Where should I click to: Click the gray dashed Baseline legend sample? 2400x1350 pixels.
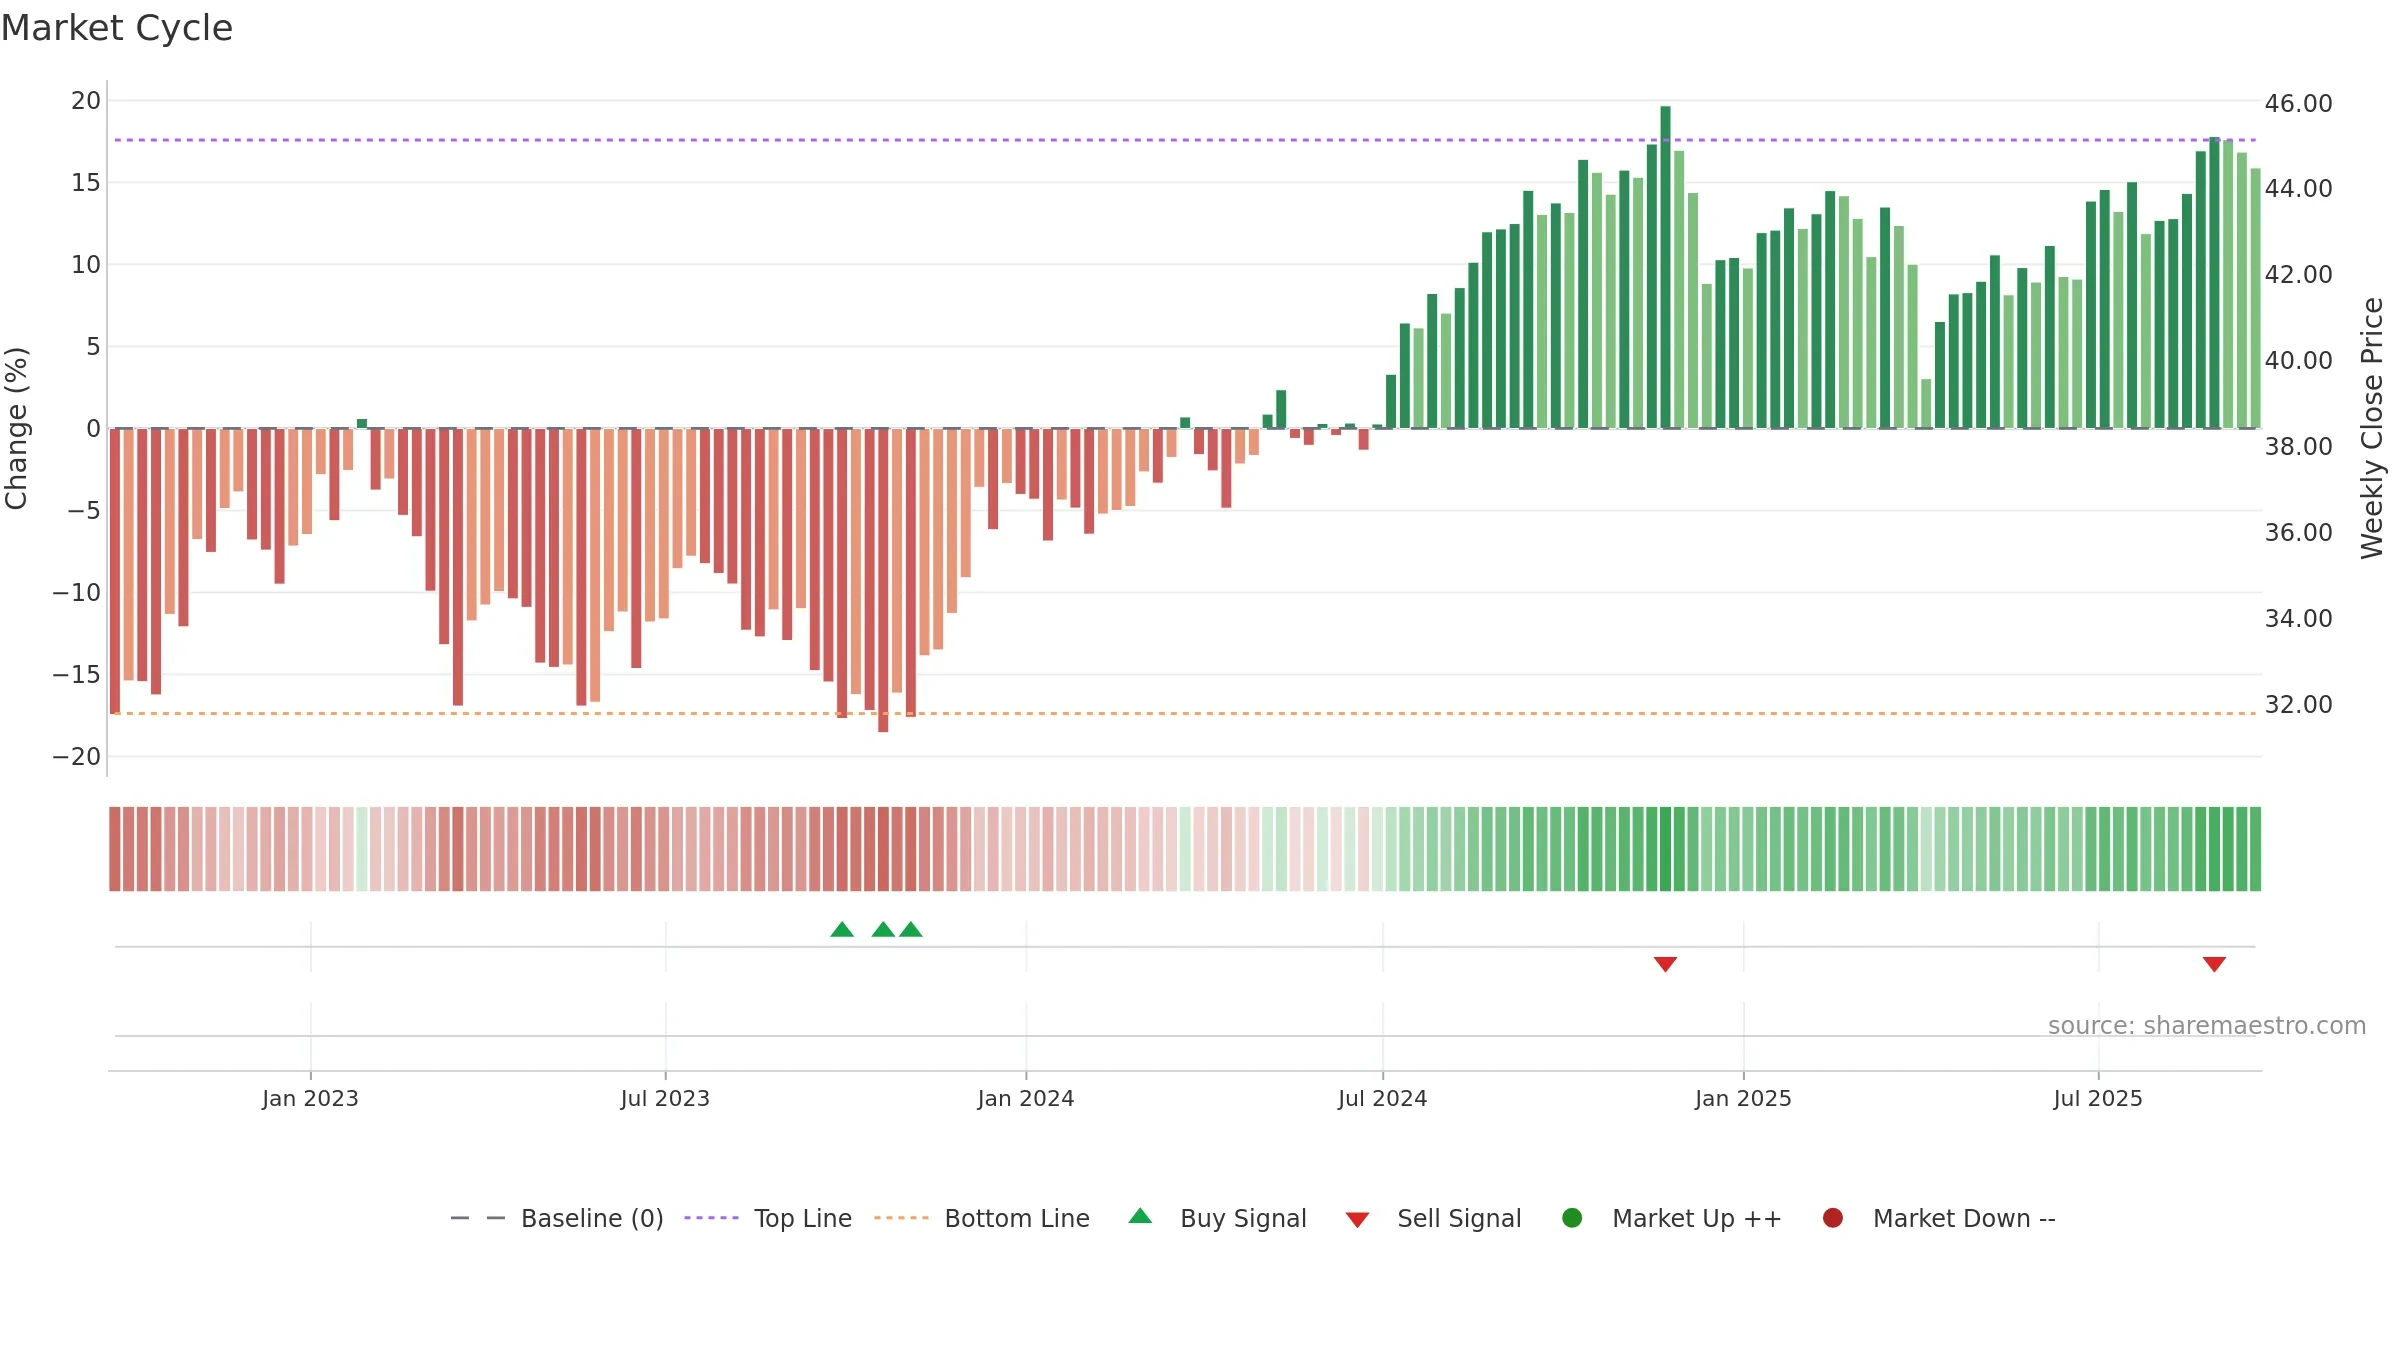(478, 1218)
